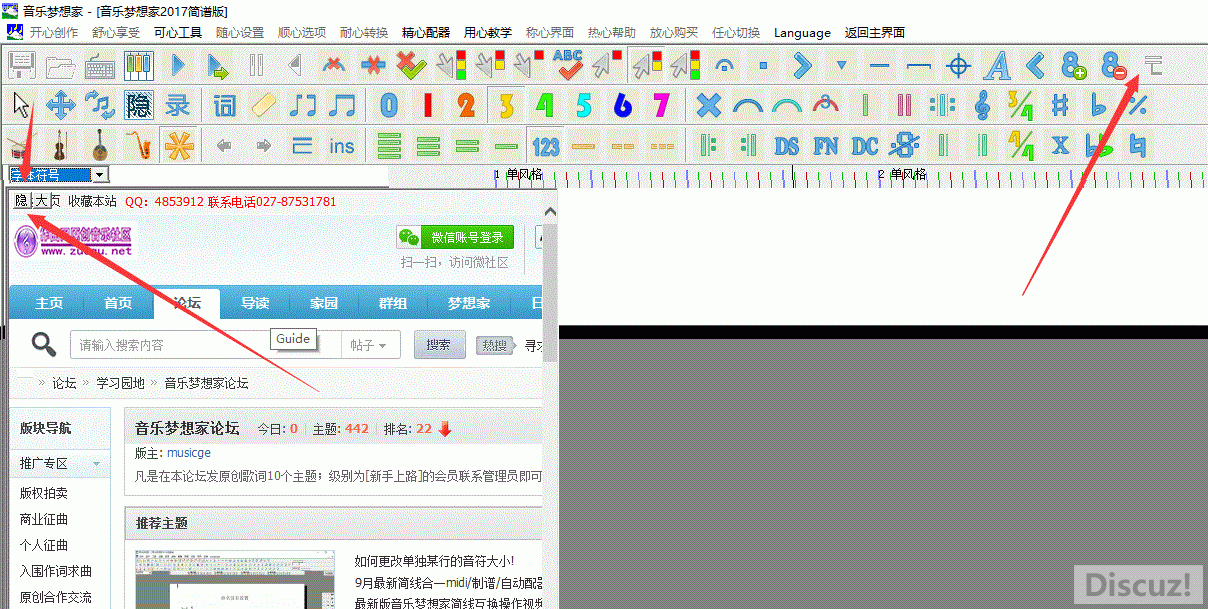Click the 收藏本站 link
This screenshot has height=609, width=1208.
click(x=93, y=201)
